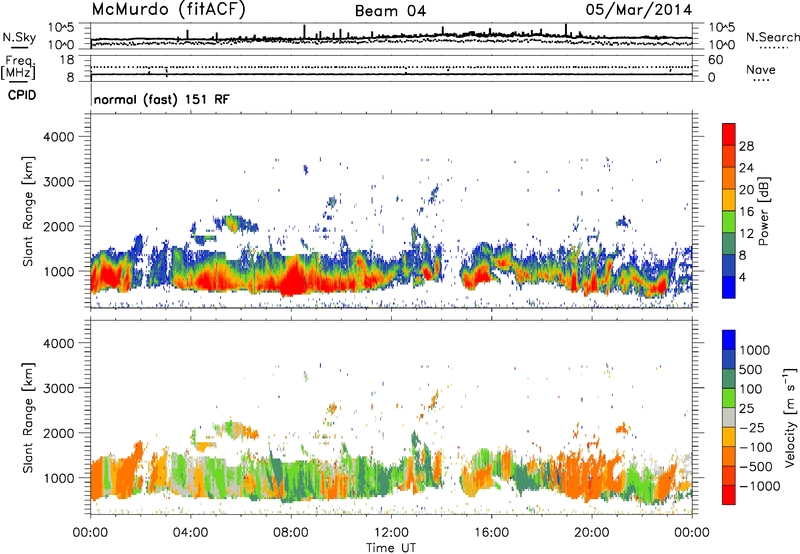Click the 16 label on Power colorbar
This screenshot has width=800, height=554.
coord(746,212)
